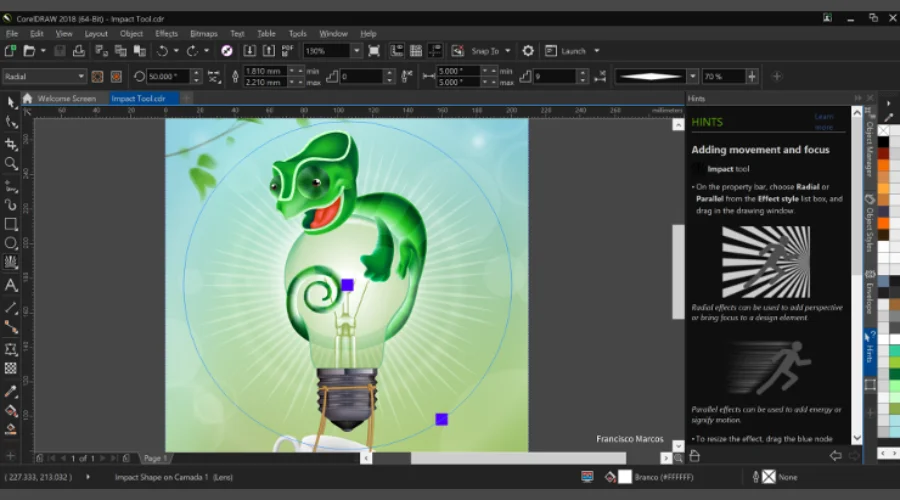Select the Crop tool
The height and width of the screenshot is (500, 900).
pos(11,144)
